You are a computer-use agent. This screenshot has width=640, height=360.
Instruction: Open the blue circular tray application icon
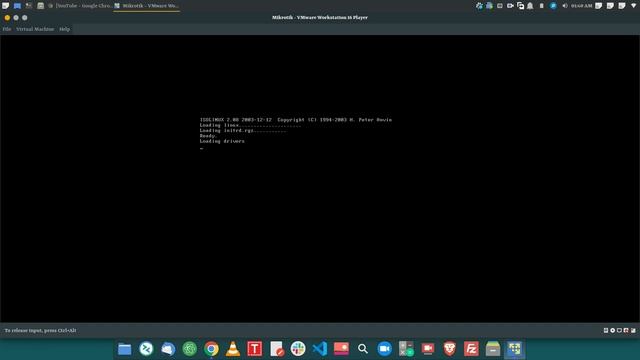[553, 6]
